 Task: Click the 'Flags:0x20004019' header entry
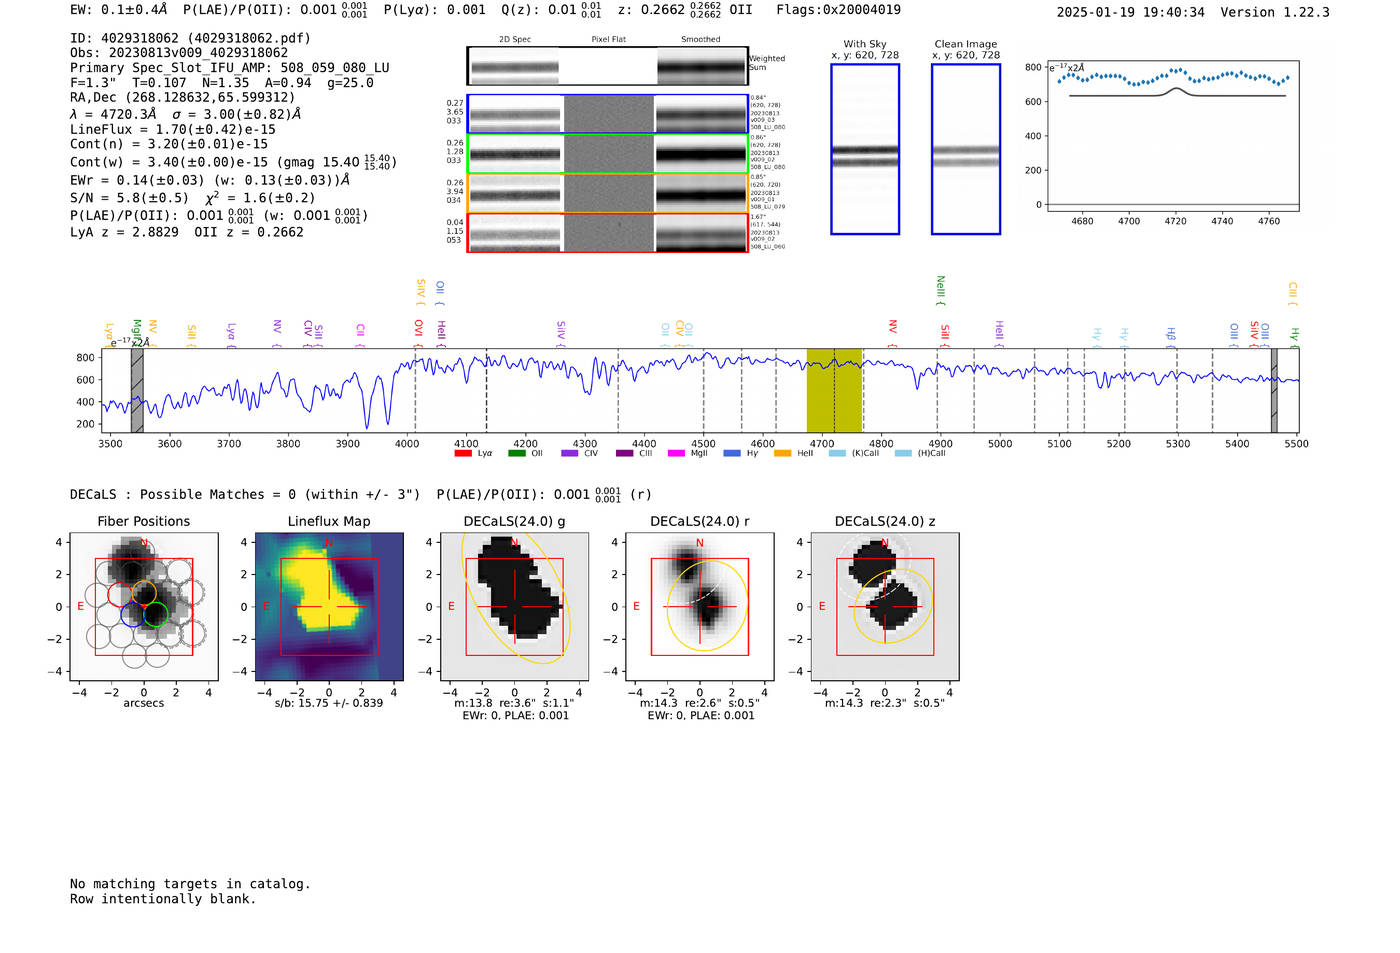tap(838, 9)
